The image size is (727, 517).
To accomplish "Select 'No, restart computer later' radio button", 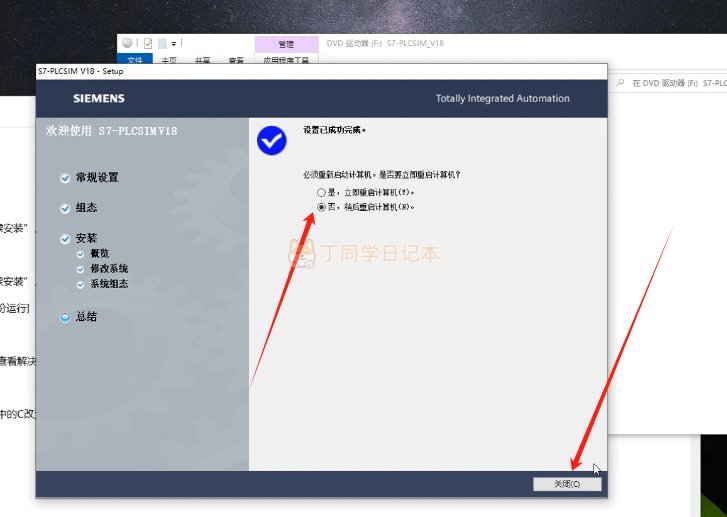I will 321,207.
